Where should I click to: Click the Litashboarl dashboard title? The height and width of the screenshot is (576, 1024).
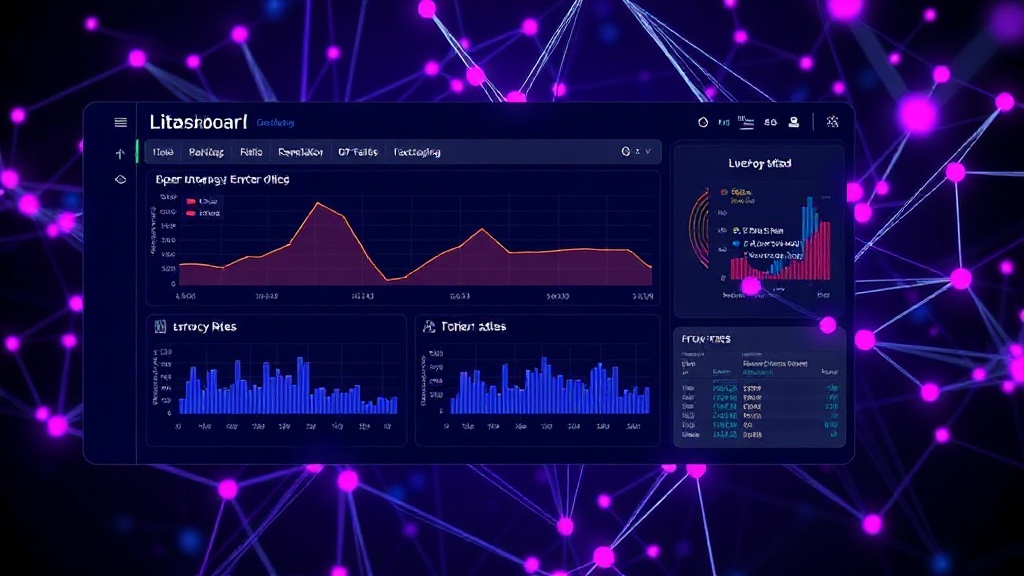pos(199,122)
